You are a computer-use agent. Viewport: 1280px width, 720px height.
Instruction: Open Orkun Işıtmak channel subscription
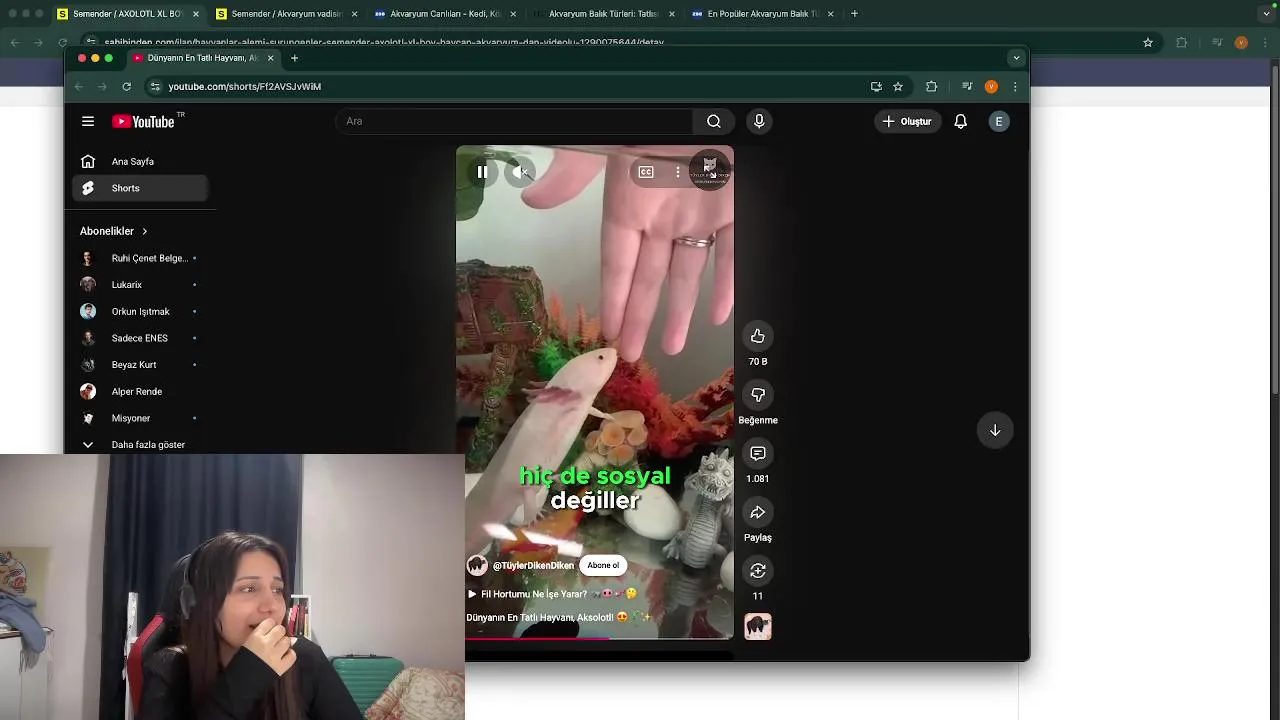[140, 311]
